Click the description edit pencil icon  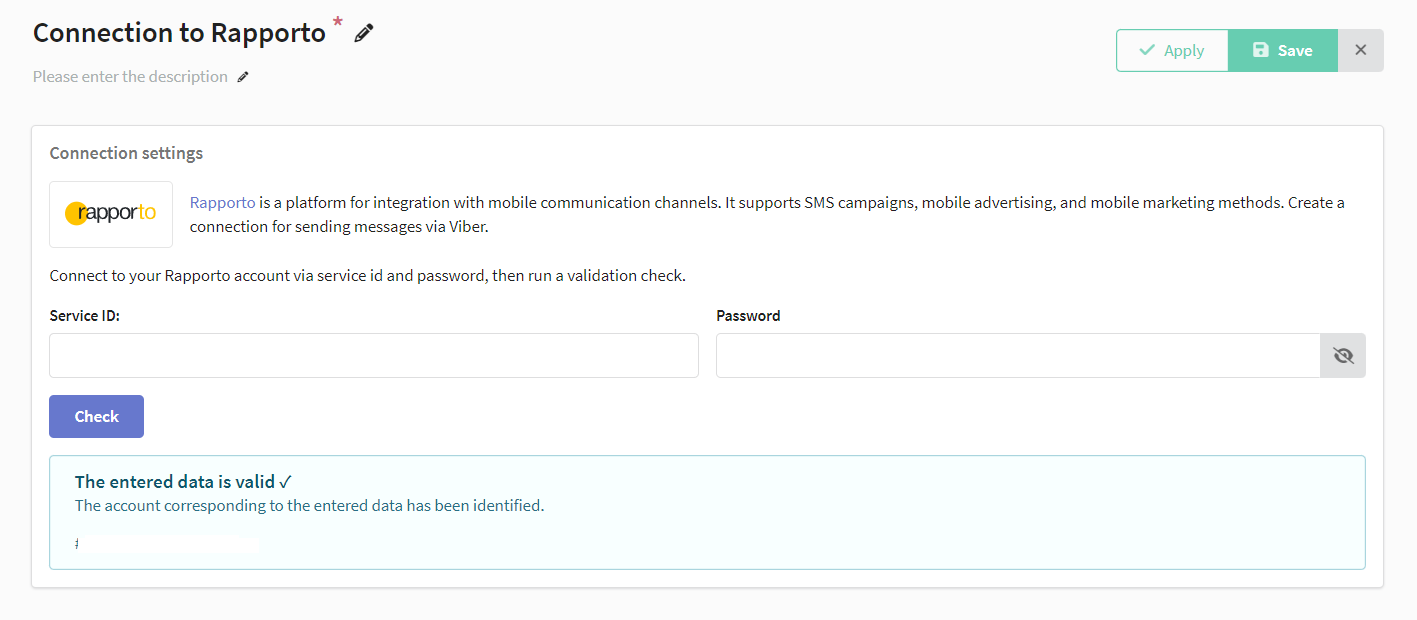243,77
